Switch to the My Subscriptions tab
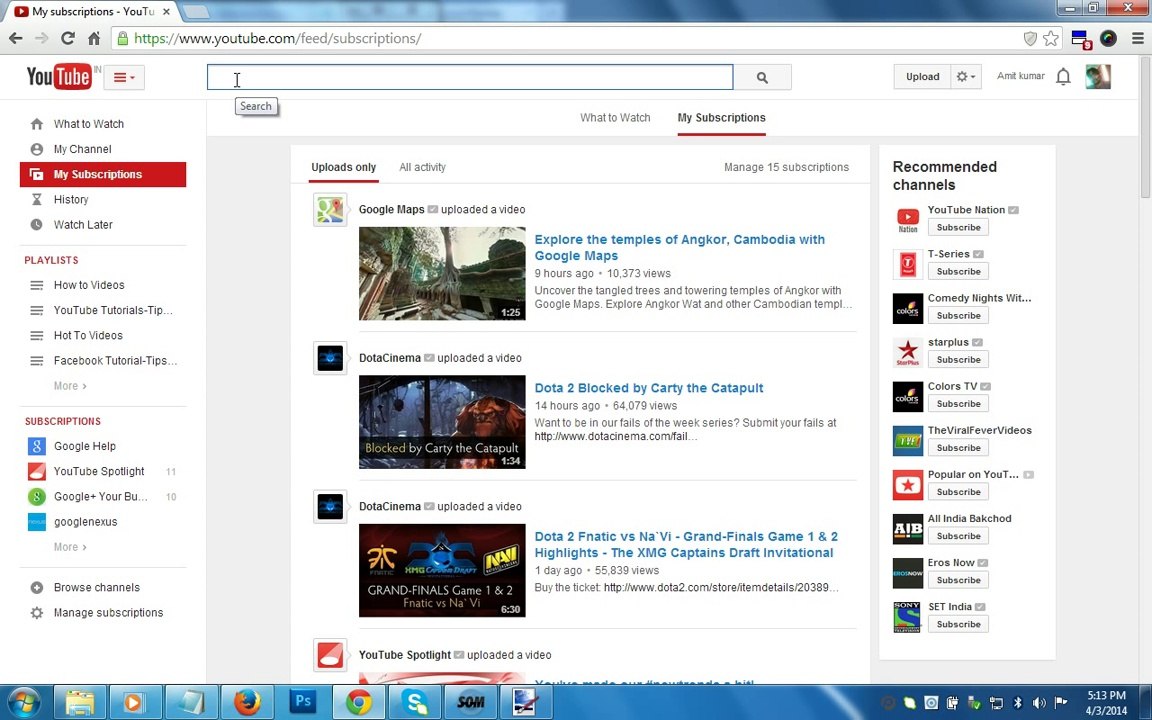Image resolution: width=1152 pixels, height=720 pixels. (721, 118)
